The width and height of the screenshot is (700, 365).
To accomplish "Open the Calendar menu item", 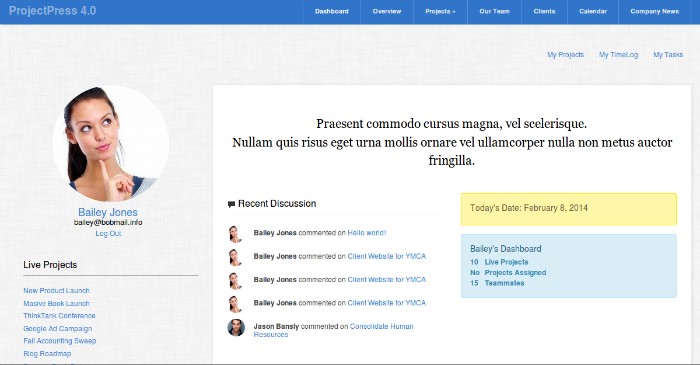I will pos(593,12).
